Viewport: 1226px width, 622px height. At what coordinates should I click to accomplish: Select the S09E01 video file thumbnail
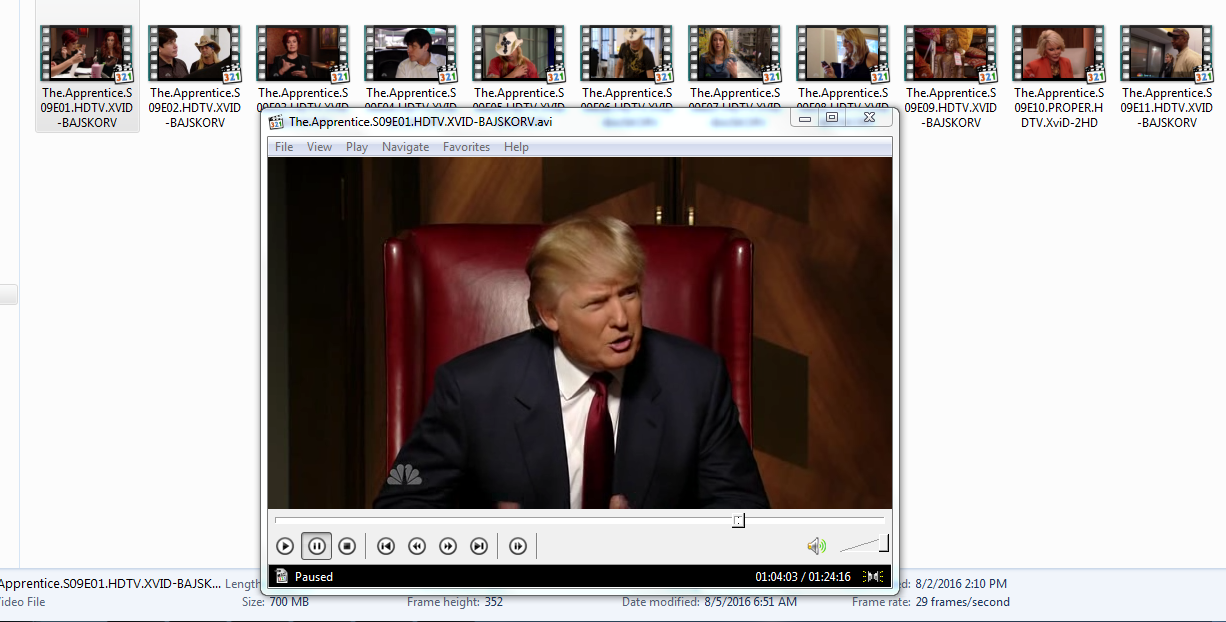tap(87, 54)
